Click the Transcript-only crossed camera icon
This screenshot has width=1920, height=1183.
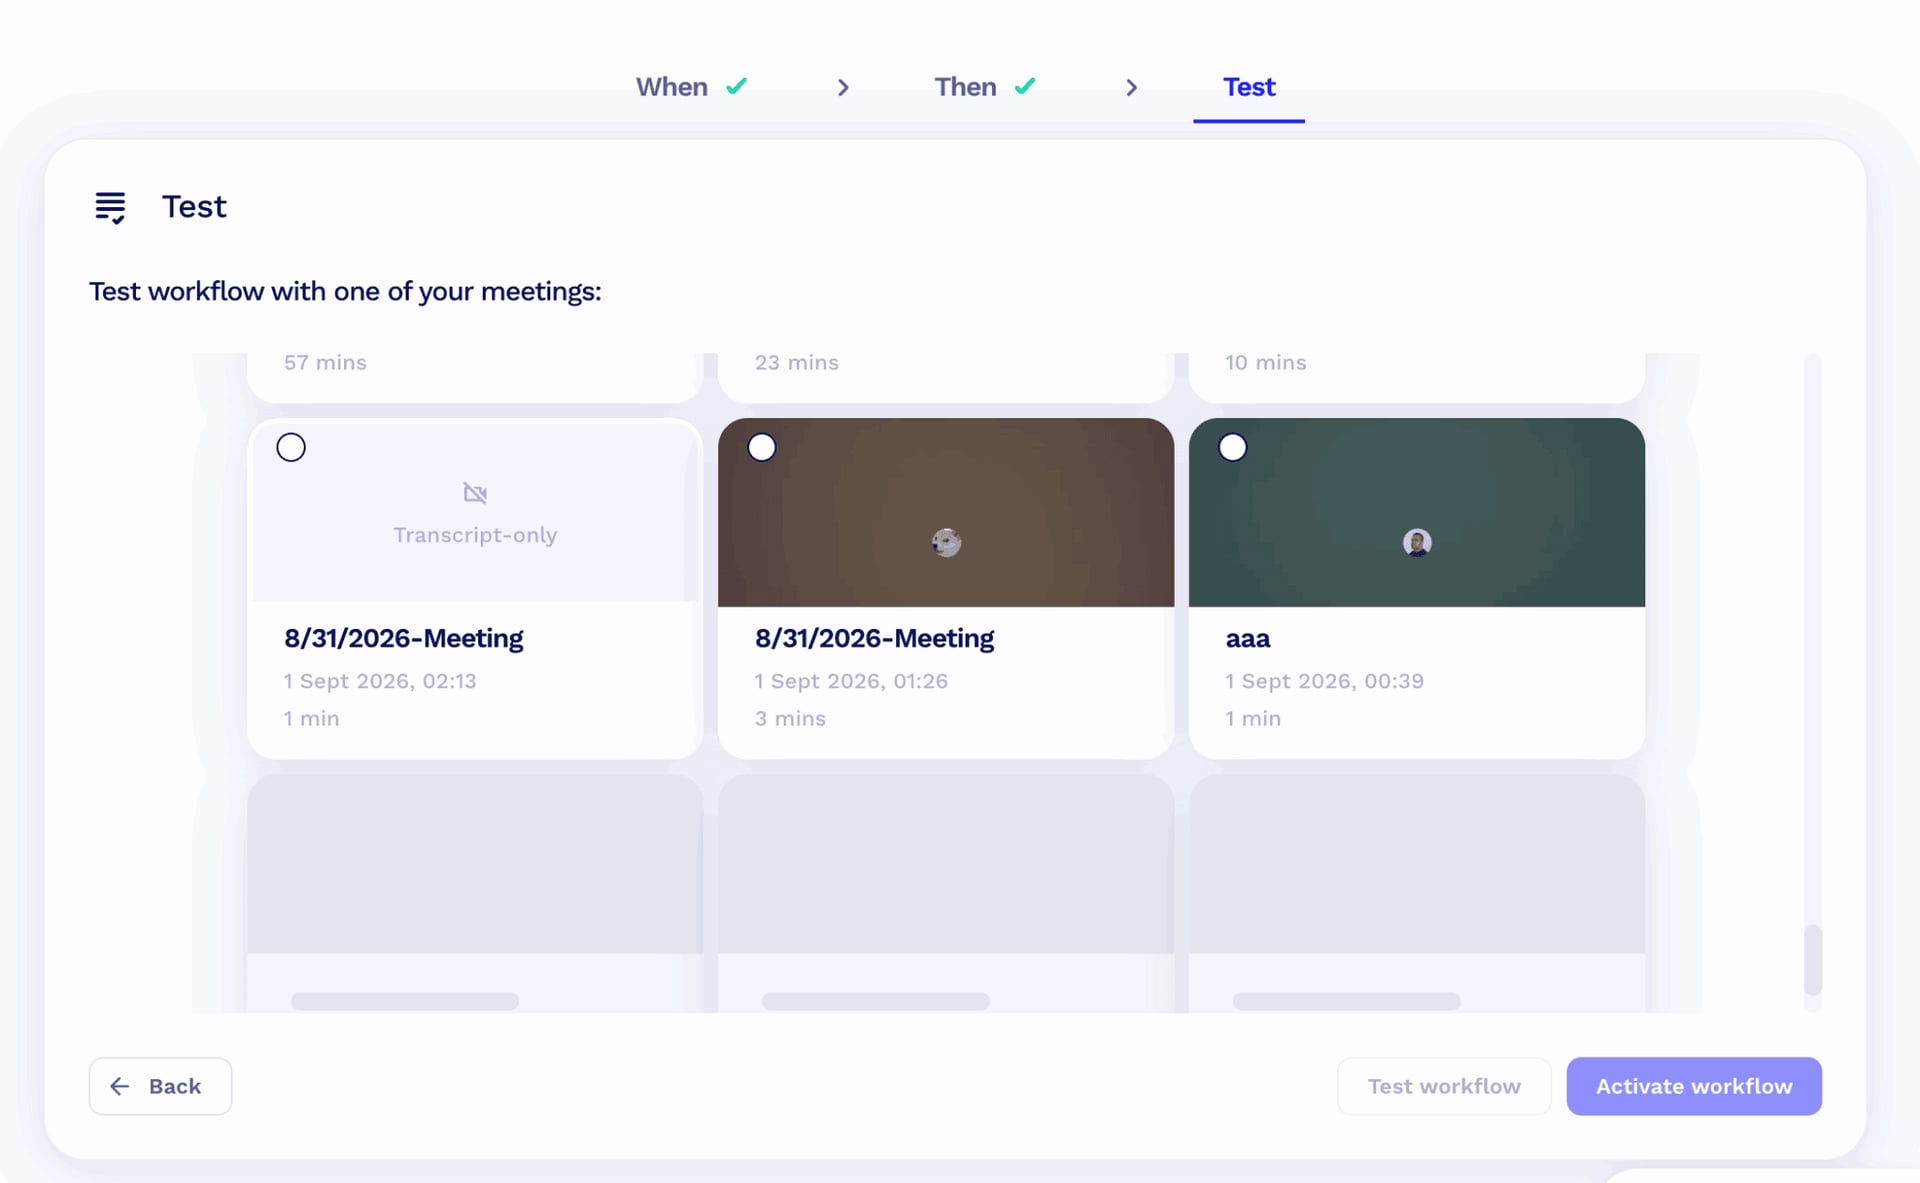click(x=475, y=493)
